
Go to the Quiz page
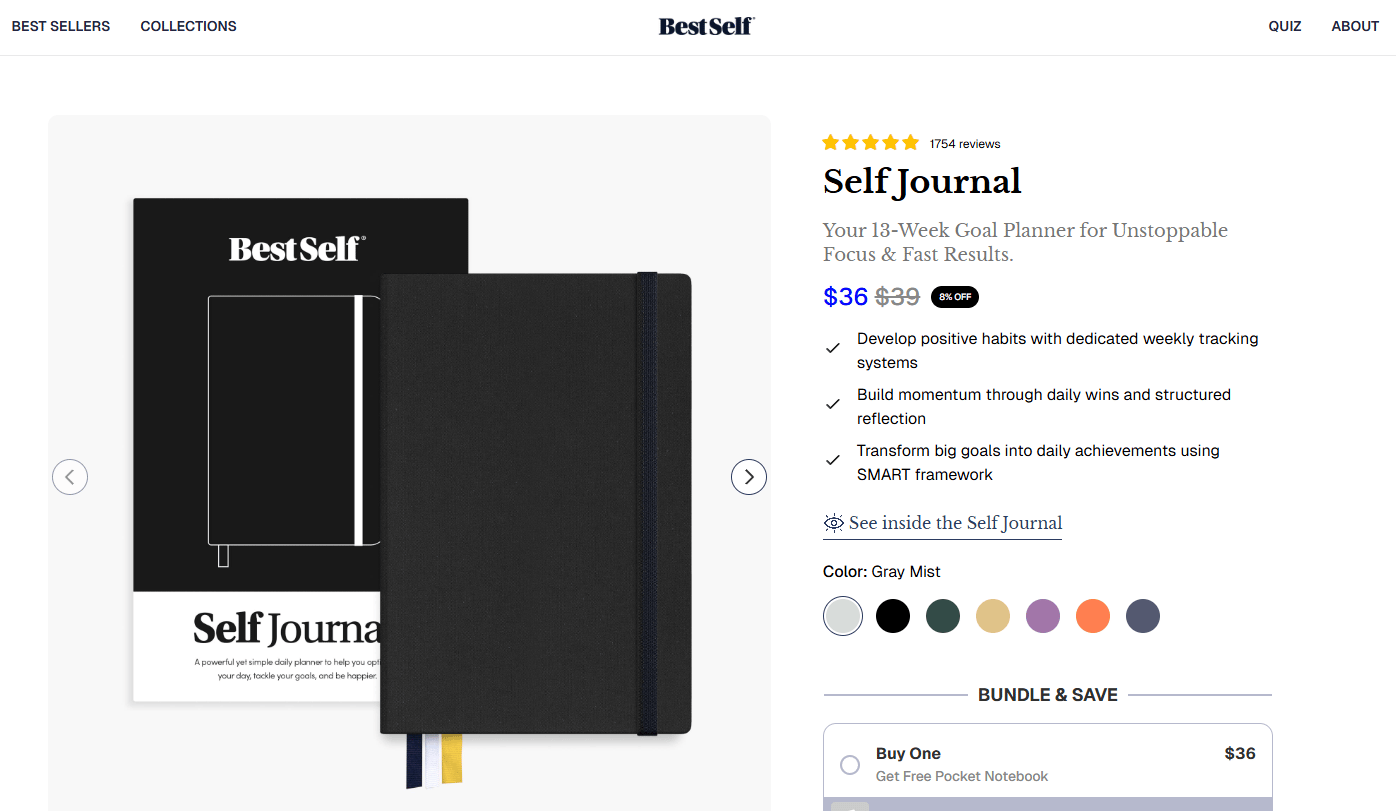pos(1285,26)
